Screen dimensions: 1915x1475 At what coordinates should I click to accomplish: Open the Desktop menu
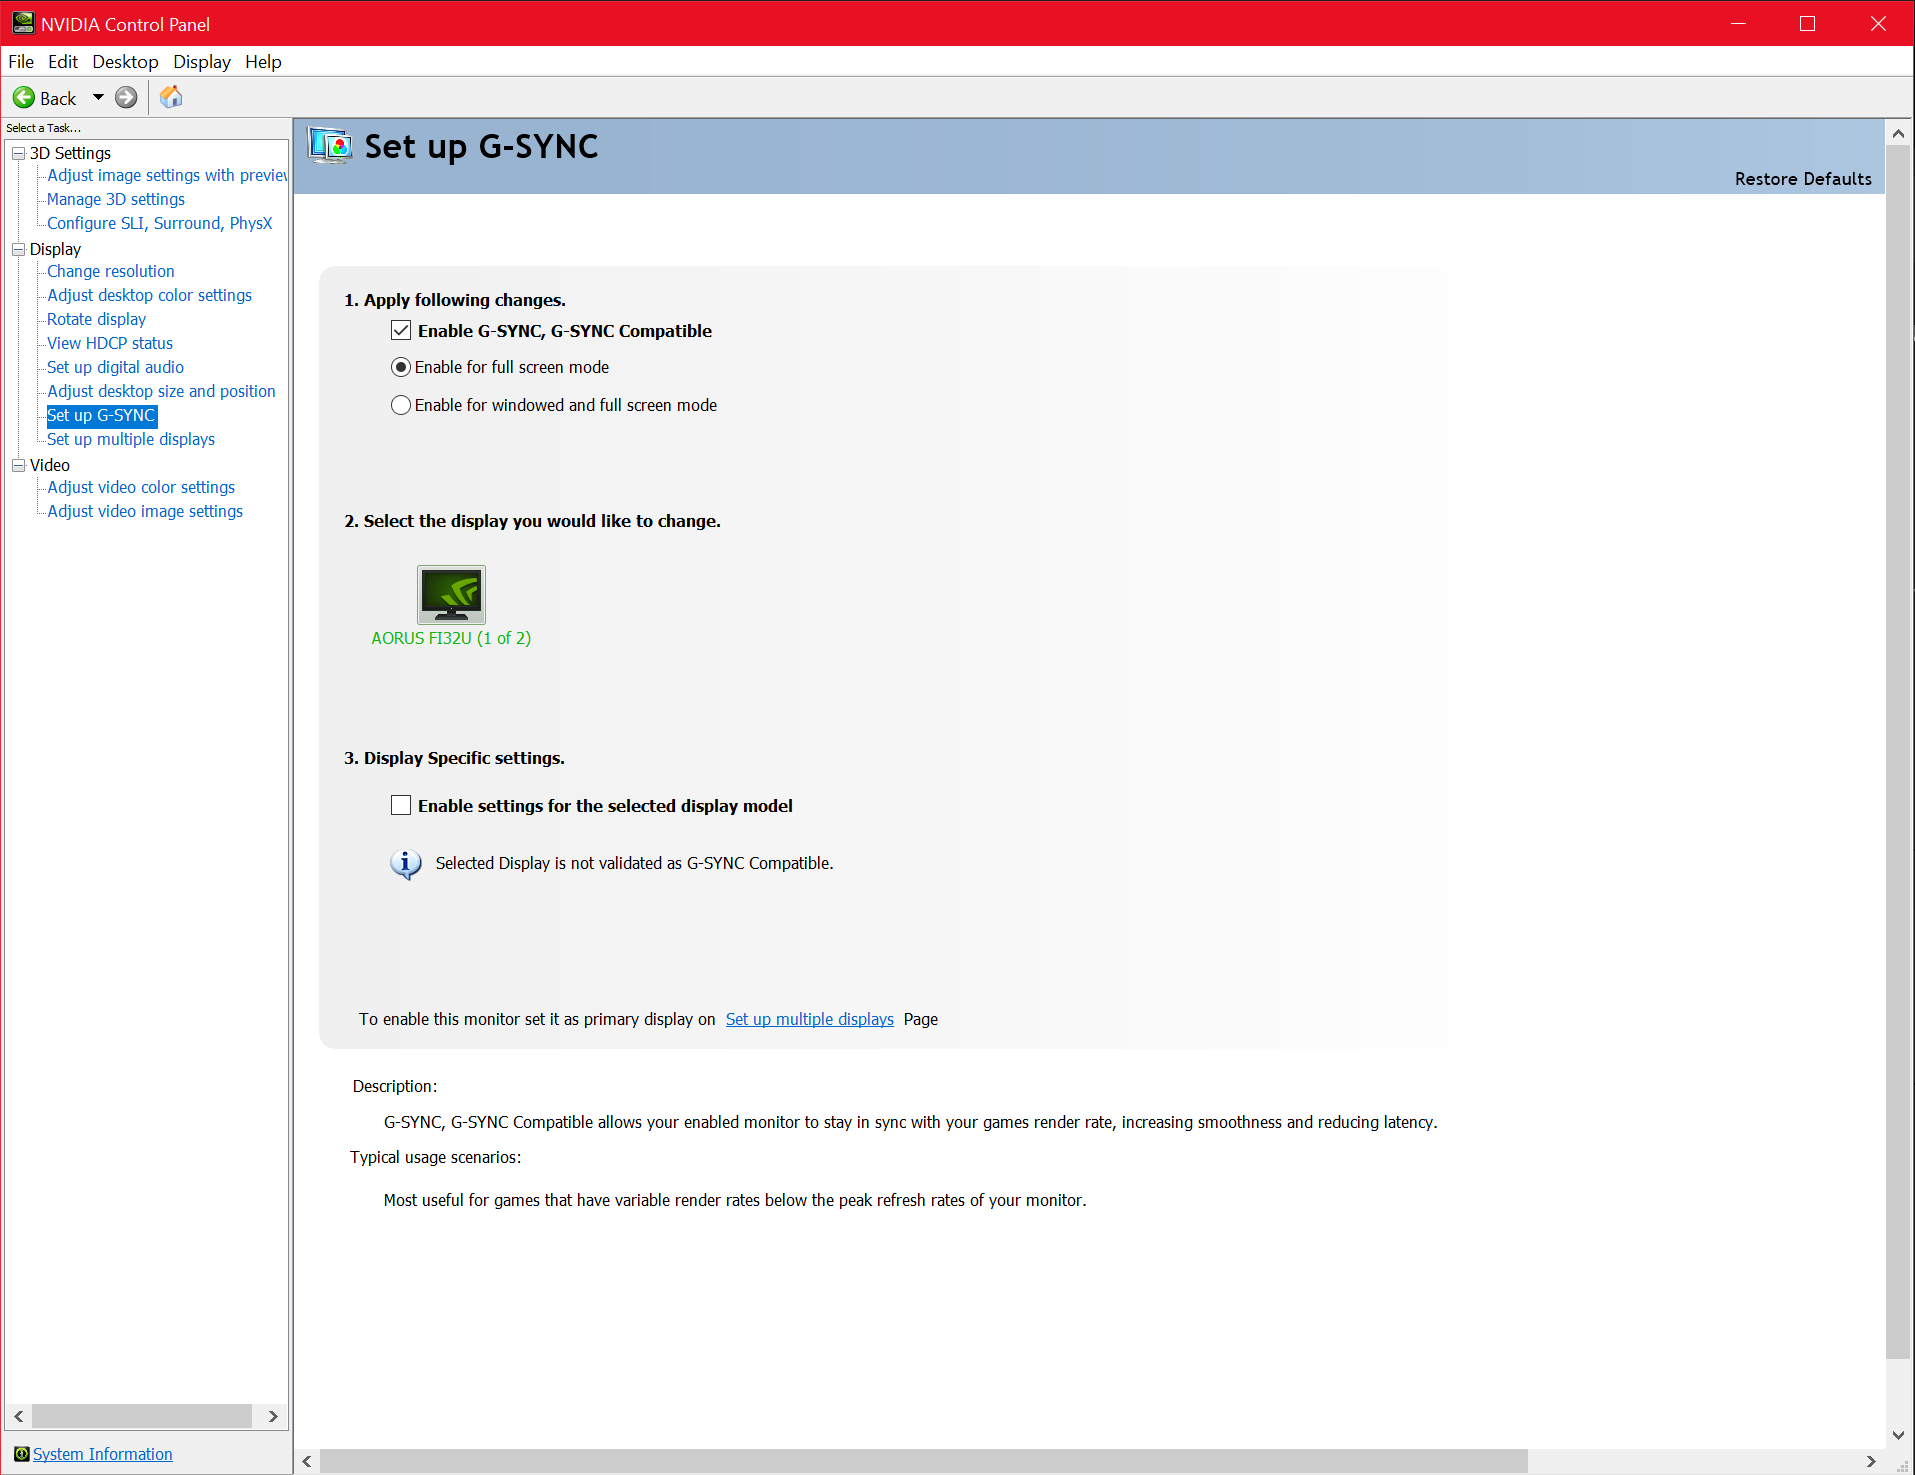125,62
